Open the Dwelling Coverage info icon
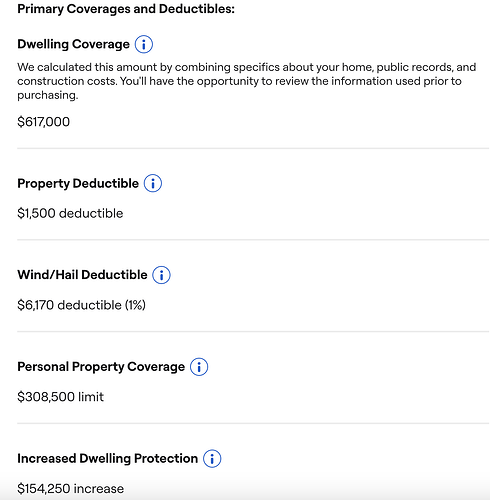The height and width of the screenshot is (500, 490). click(x=144, y=44)
